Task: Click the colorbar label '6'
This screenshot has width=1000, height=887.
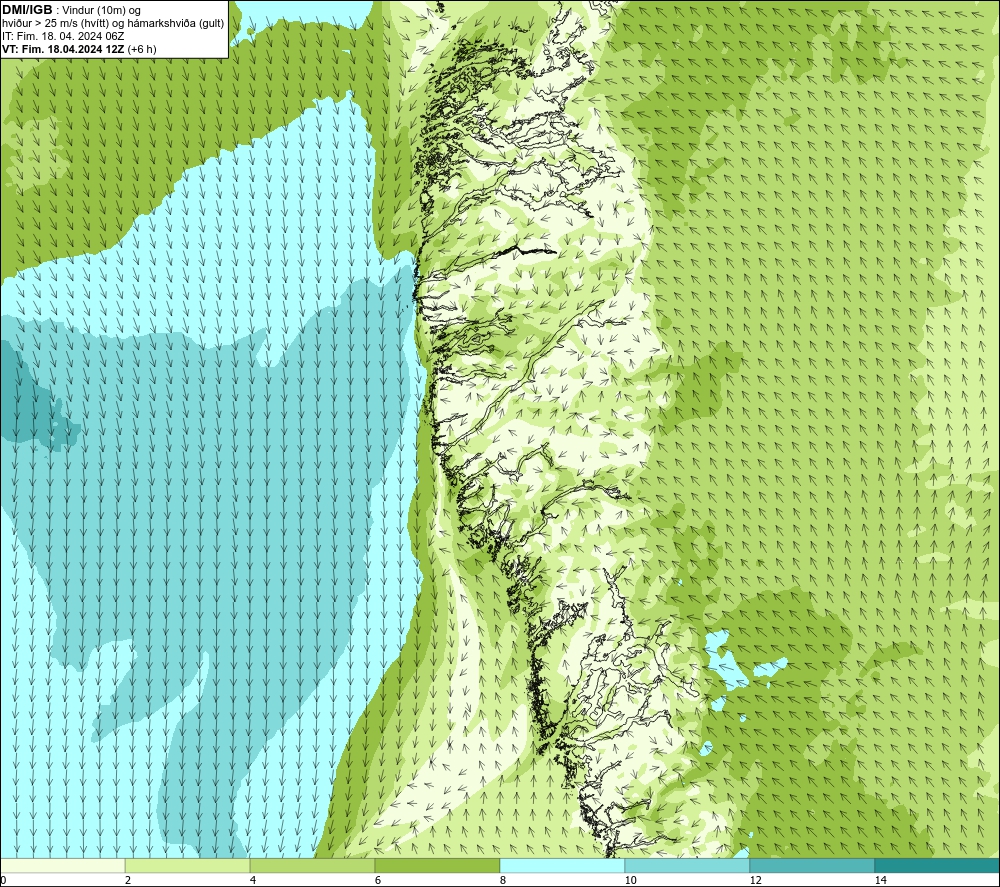Action: coord(378,880)
